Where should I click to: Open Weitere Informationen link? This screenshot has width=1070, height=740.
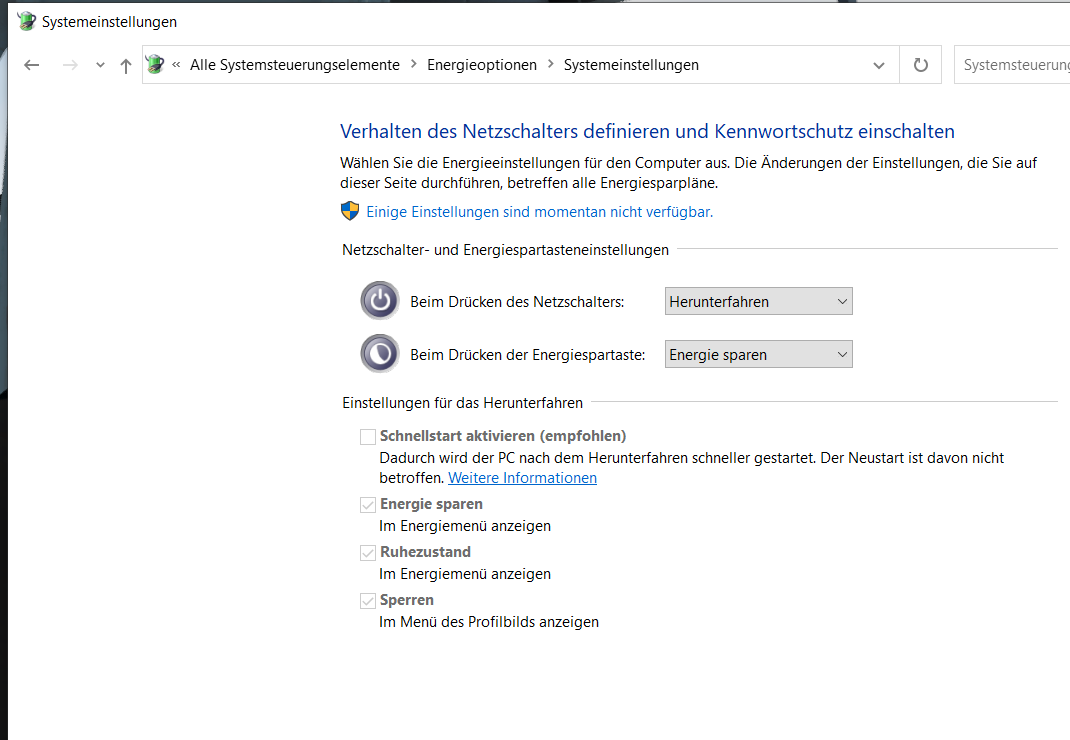523,478
